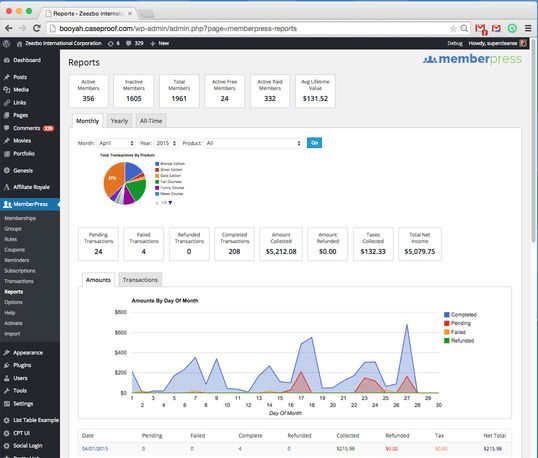Click the MemberPress people icon in sidebar

[7, 204]
